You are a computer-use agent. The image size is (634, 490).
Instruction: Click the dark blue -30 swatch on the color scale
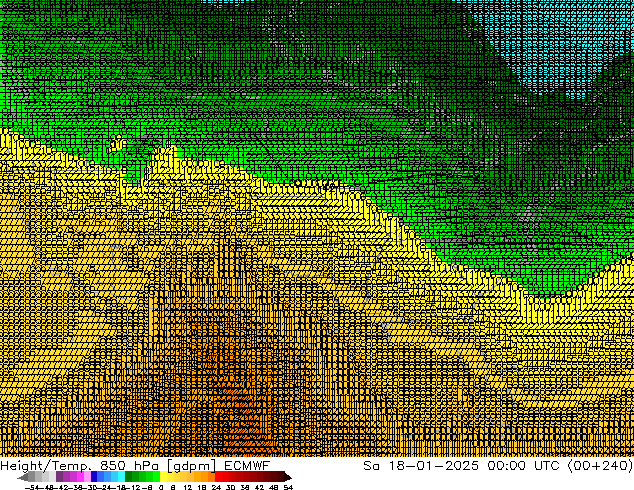tap(94, 477)
